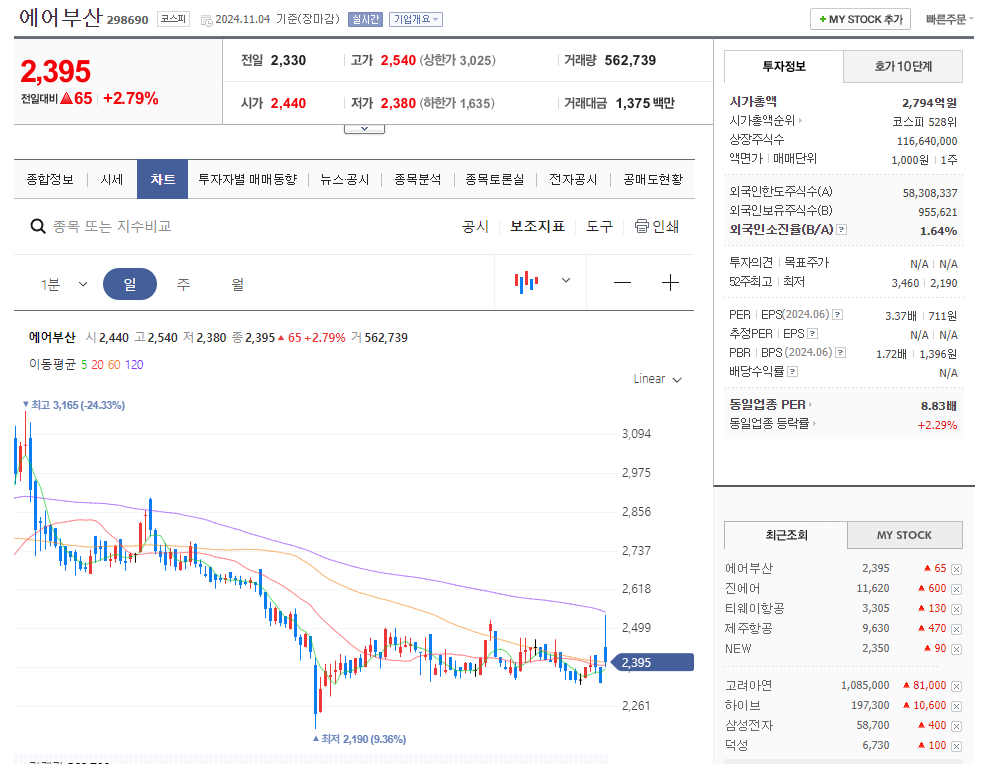Switch to the 호가10단계 tab

click(903, 67)
